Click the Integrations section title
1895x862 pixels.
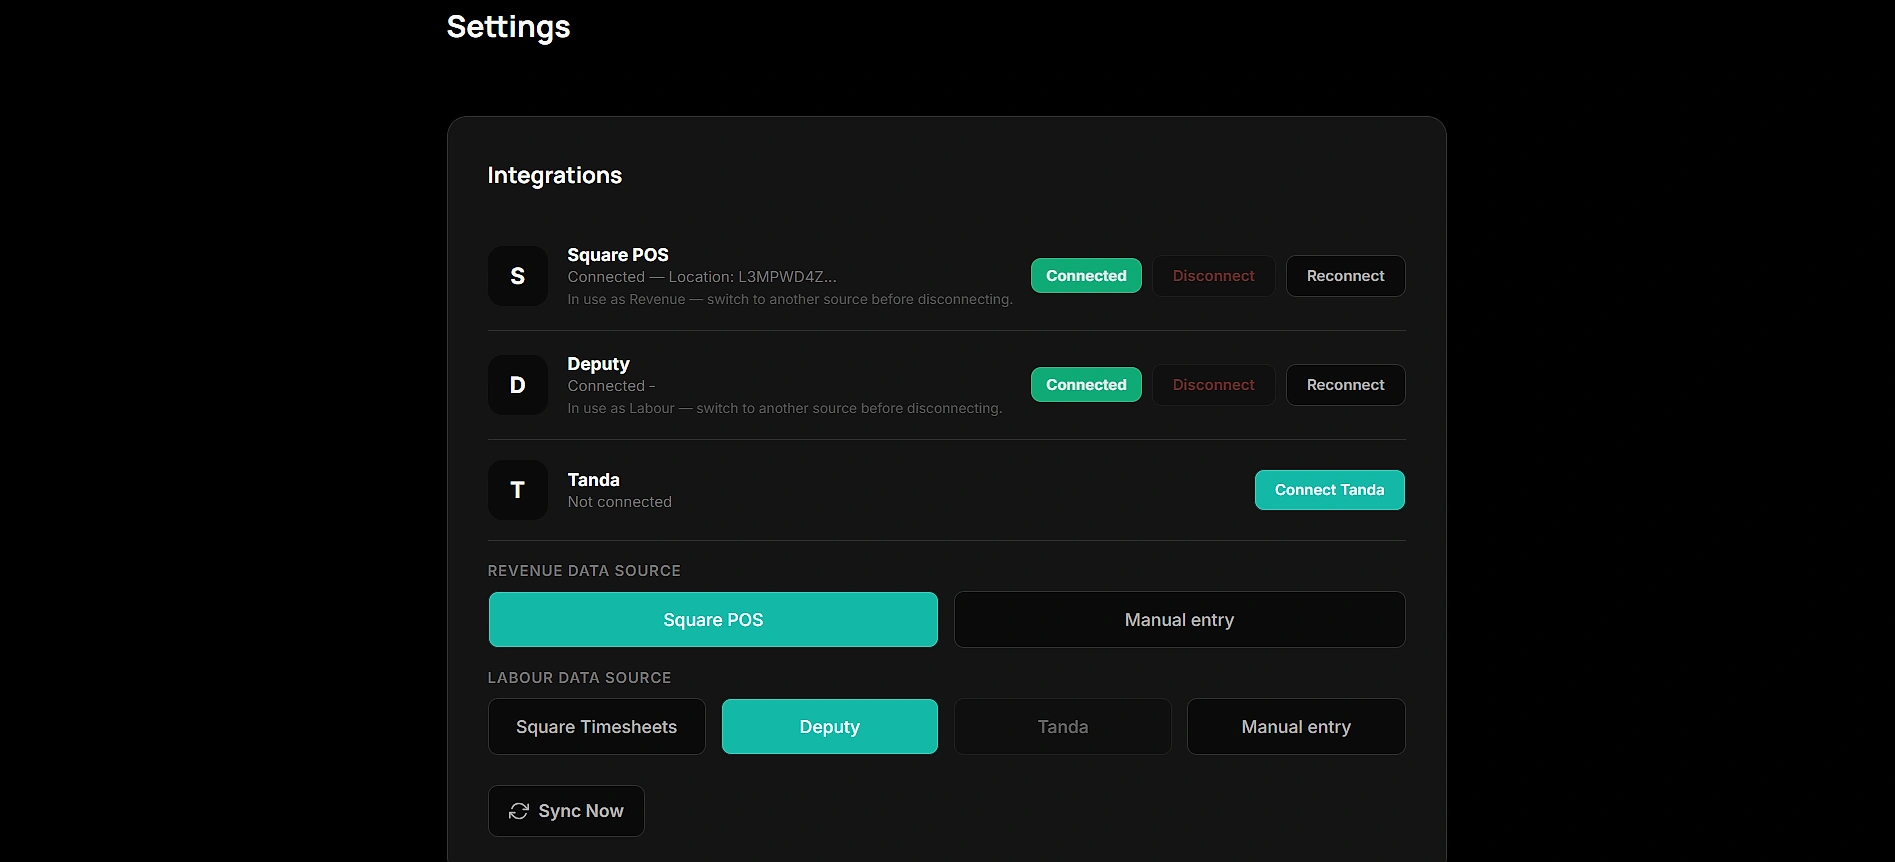point(554,176)
